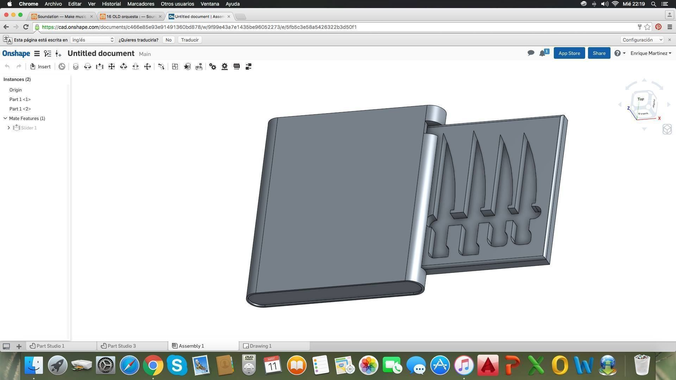Select Part 1 <1> instance
676x380 pixels.
click(20, 99)
